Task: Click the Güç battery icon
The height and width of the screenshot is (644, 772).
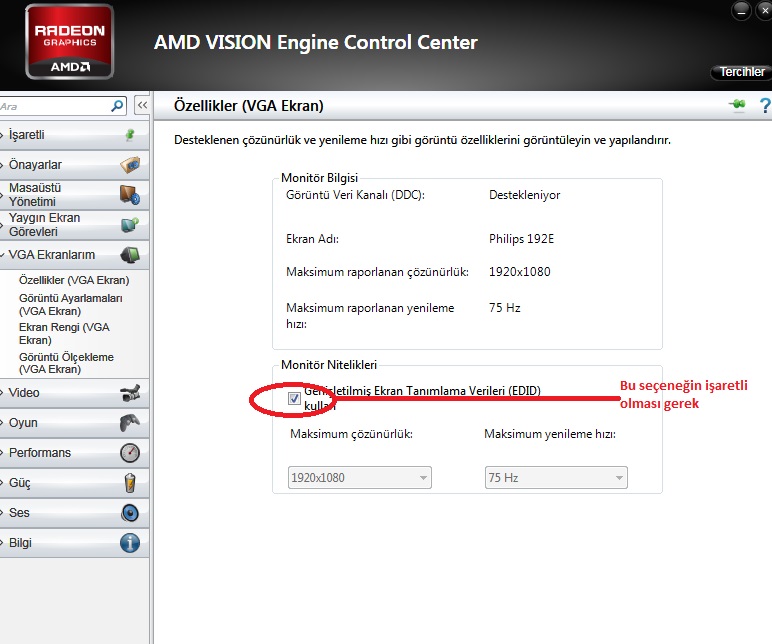Action: [130, 483]
